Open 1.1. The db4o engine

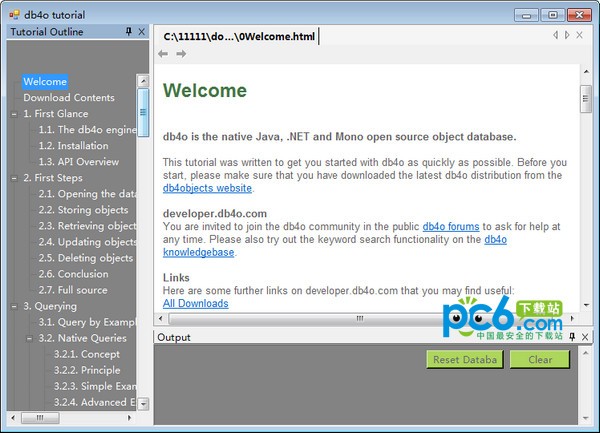pos(87,130)
